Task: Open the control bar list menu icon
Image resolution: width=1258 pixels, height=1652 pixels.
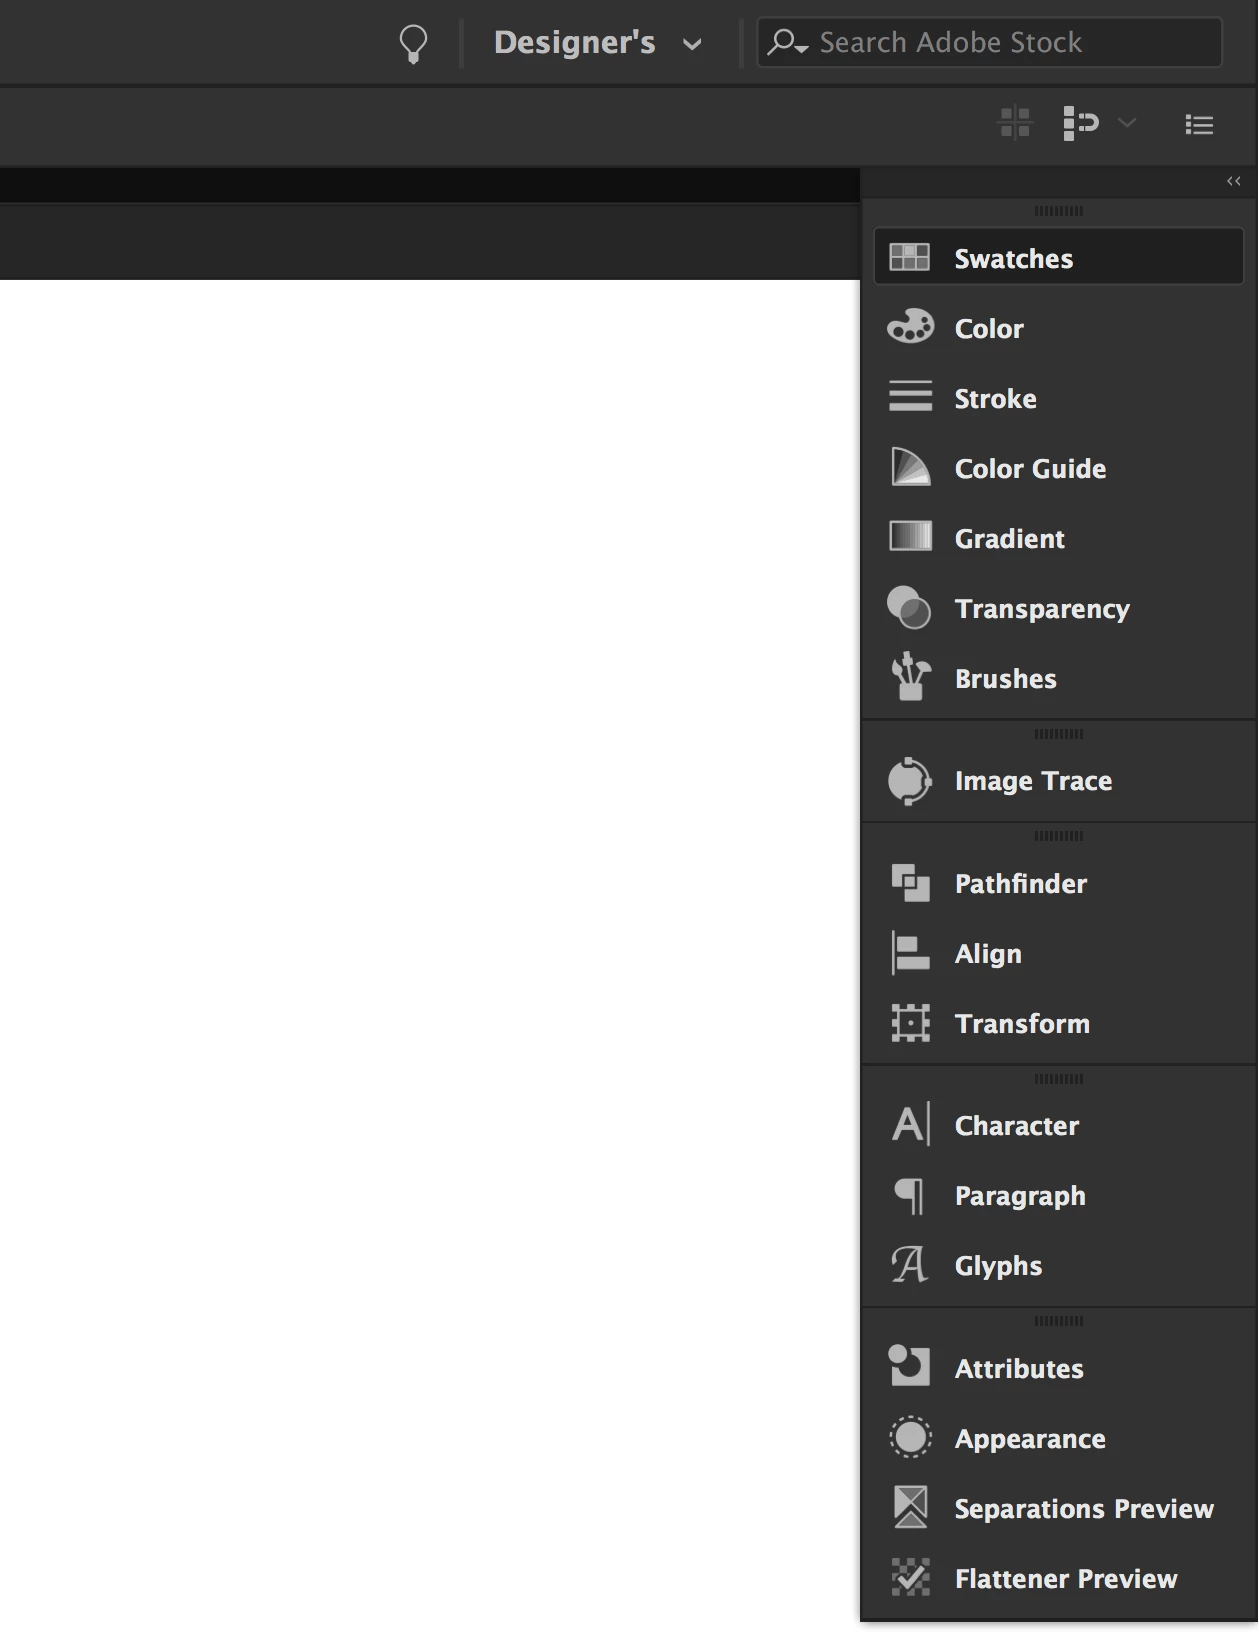Action: click(1199, 124)
